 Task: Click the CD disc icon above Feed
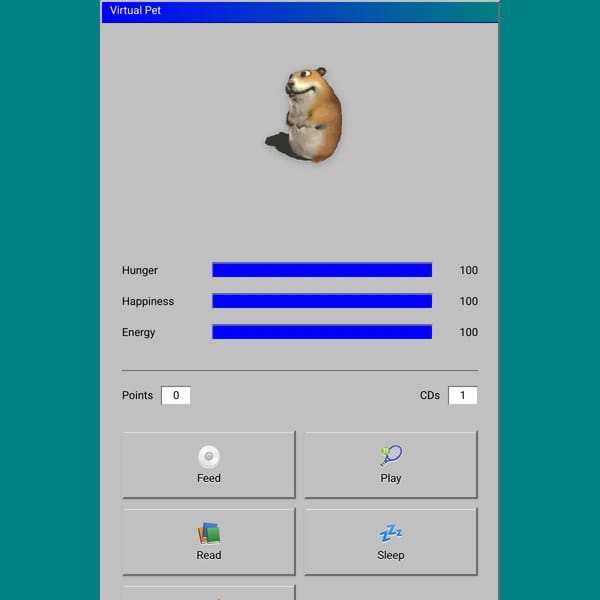(209, 457)
